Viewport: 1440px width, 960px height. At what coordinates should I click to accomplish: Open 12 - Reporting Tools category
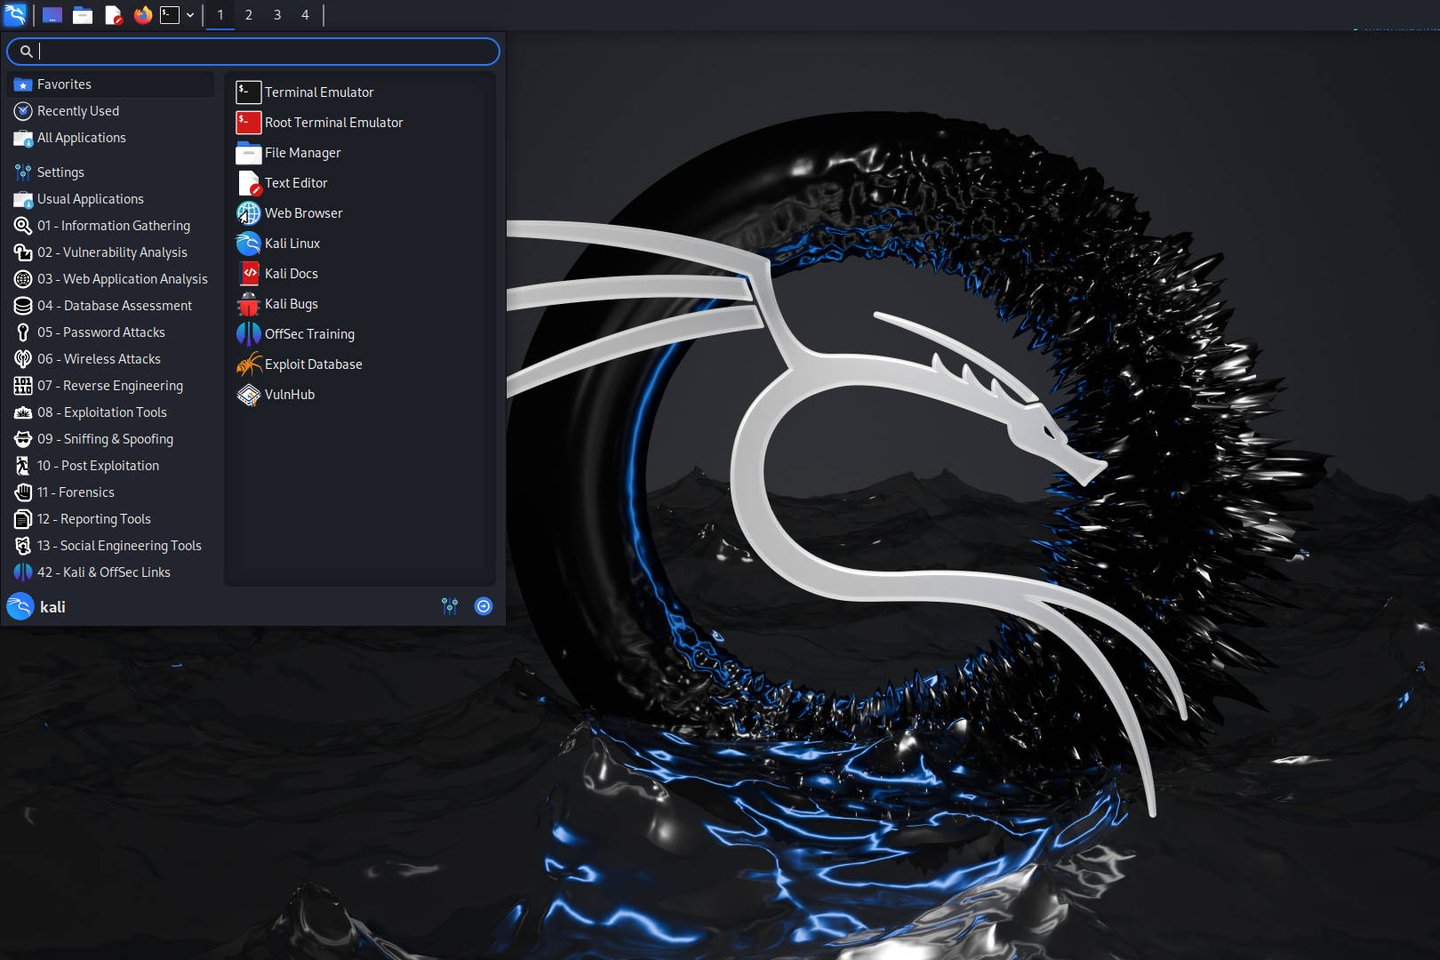point(110,519)
